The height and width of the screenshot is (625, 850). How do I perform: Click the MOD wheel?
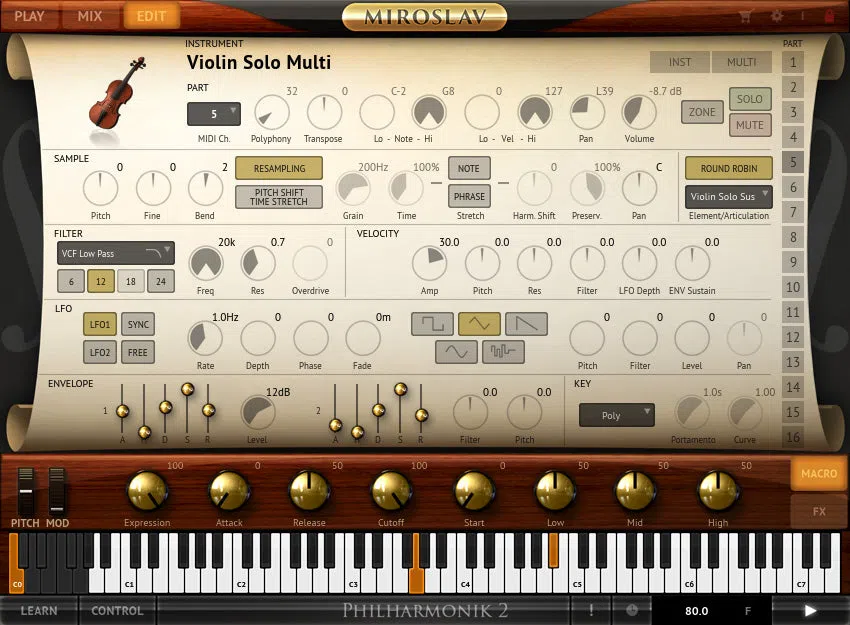(x=56, y=491)
